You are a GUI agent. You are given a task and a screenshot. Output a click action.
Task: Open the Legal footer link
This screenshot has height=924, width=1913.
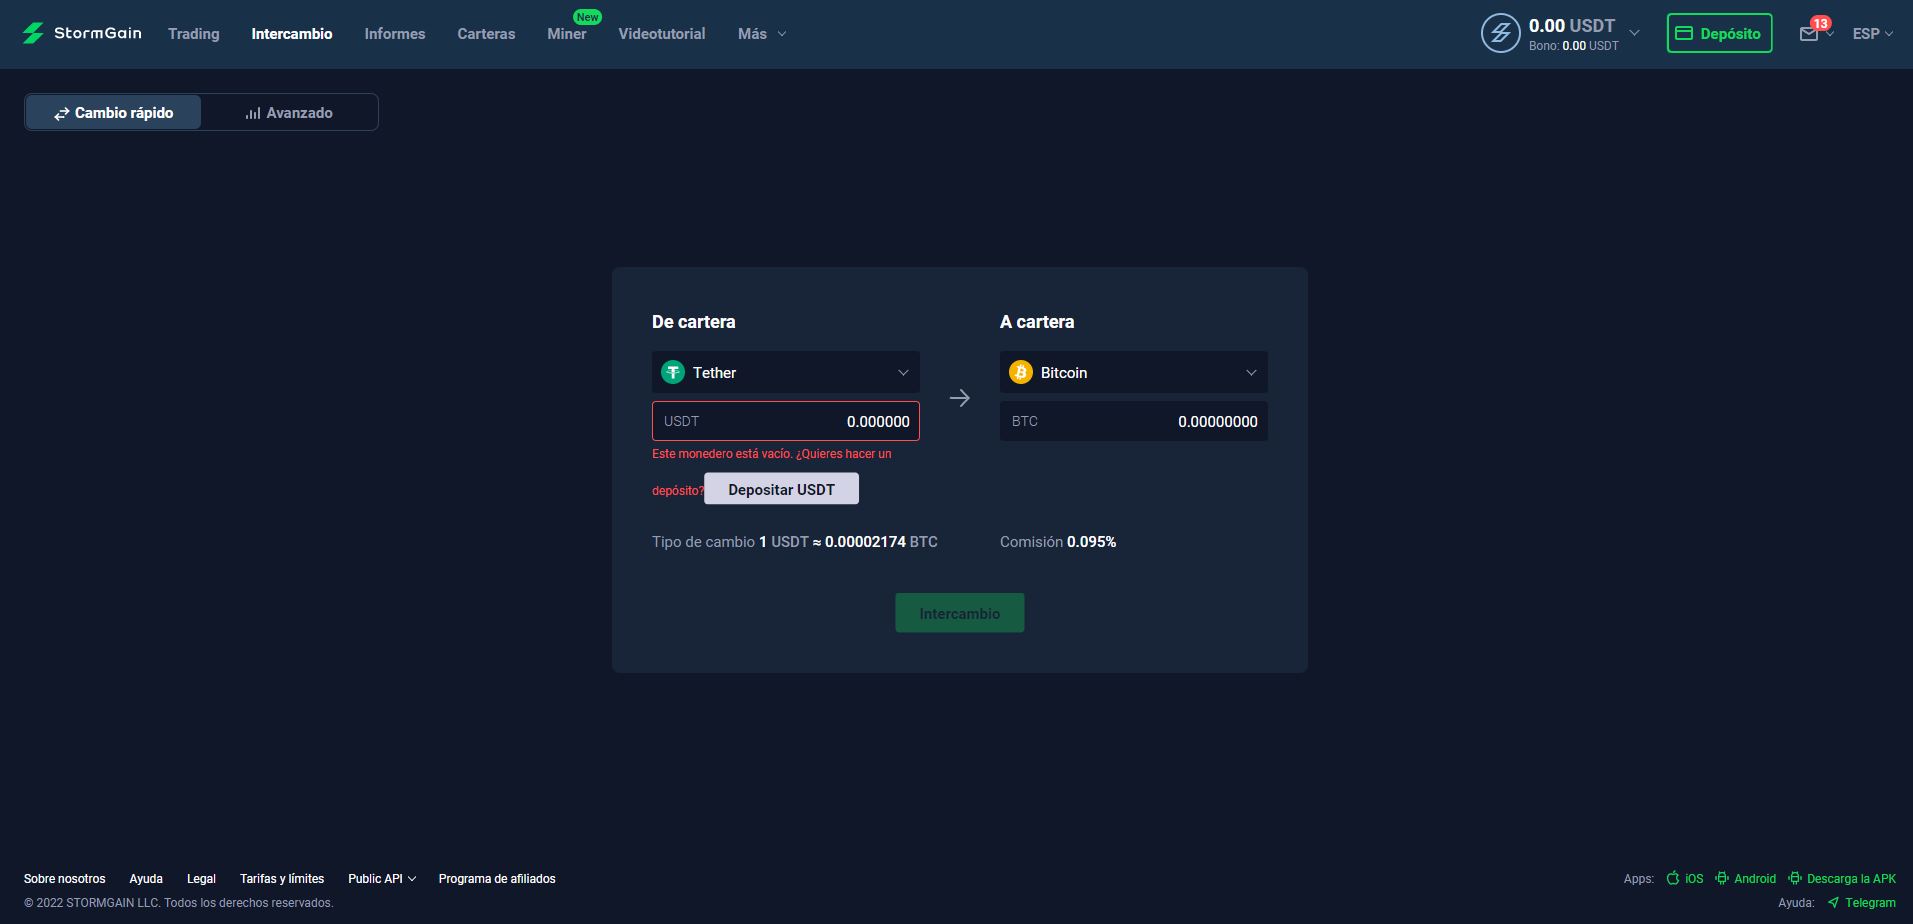point(201,878)
